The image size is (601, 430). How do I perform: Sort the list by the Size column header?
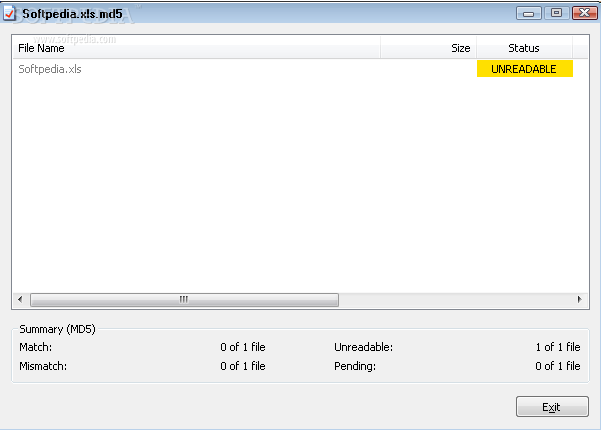coord(429,48)
